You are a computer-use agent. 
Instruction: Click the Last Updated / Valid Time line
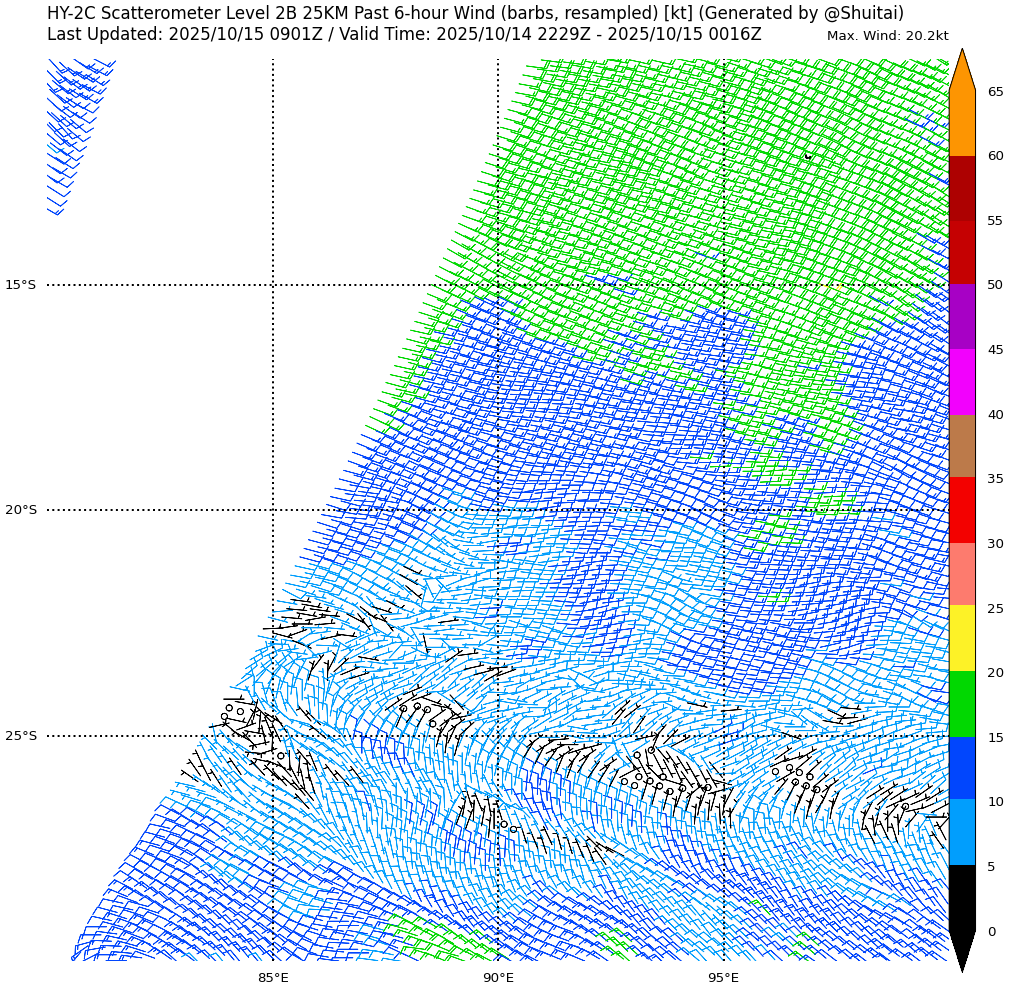tap(404, 35)
